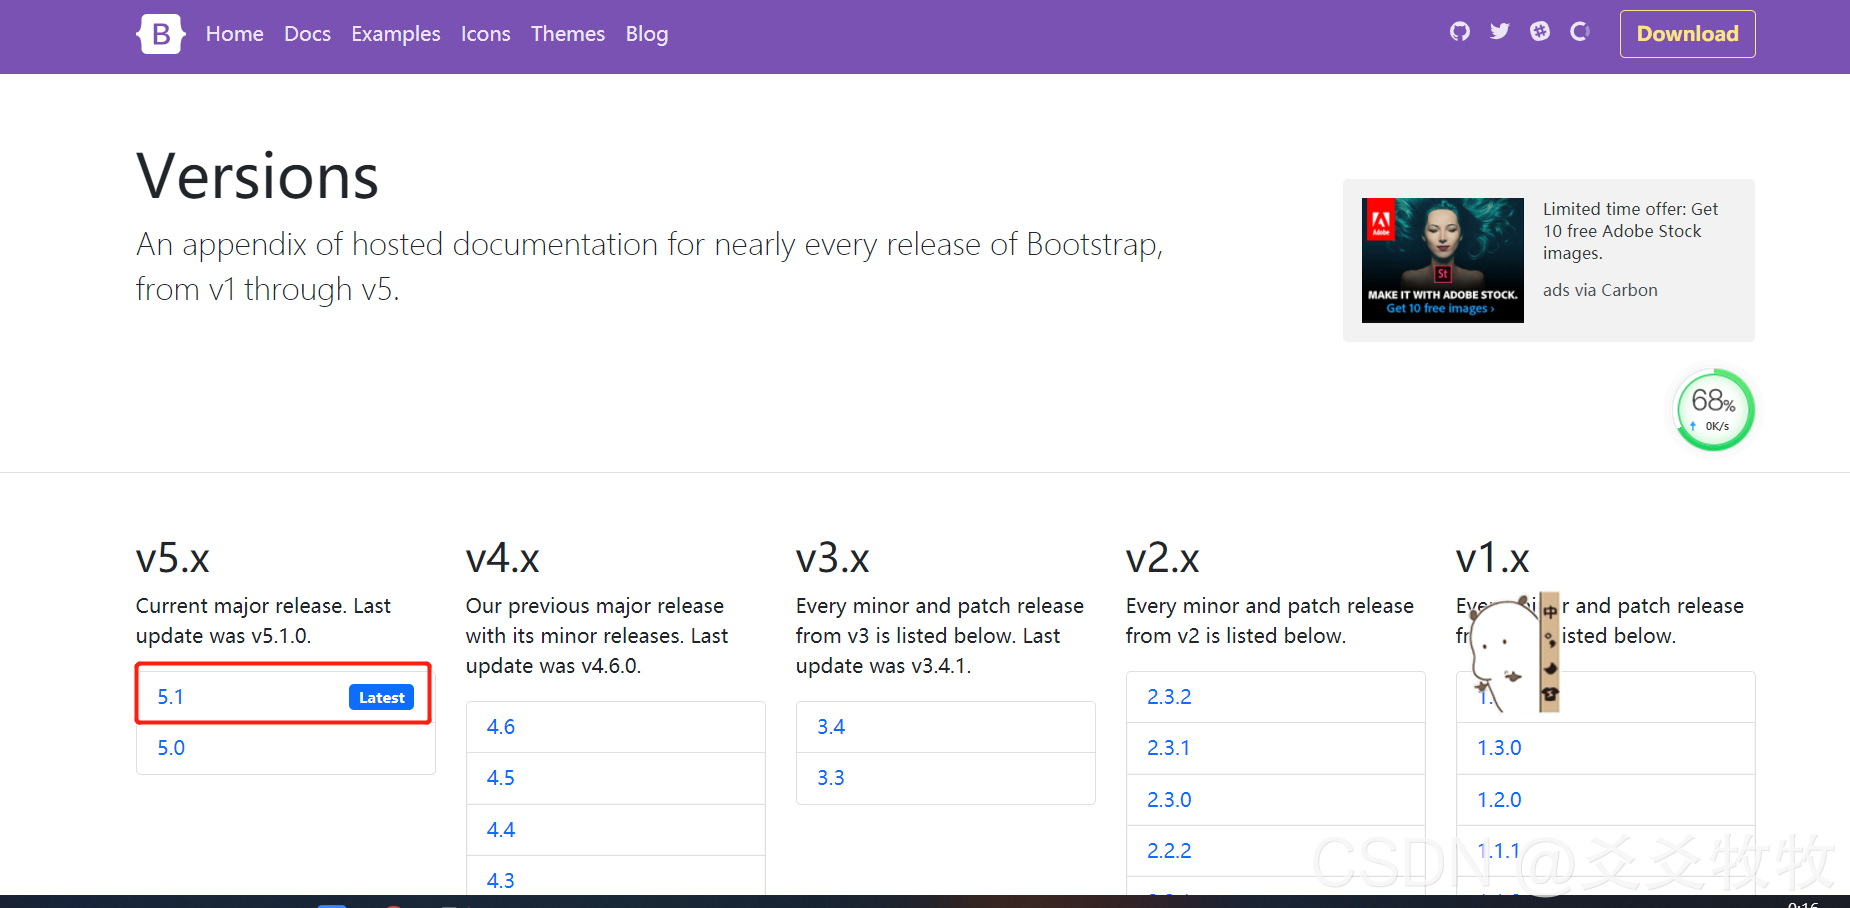Image resolution: width=1850 pixels, height=908 pixels.
Task: Click the 68% speed floating widget
Action: pyautogui.click(x=1714, y=410)
